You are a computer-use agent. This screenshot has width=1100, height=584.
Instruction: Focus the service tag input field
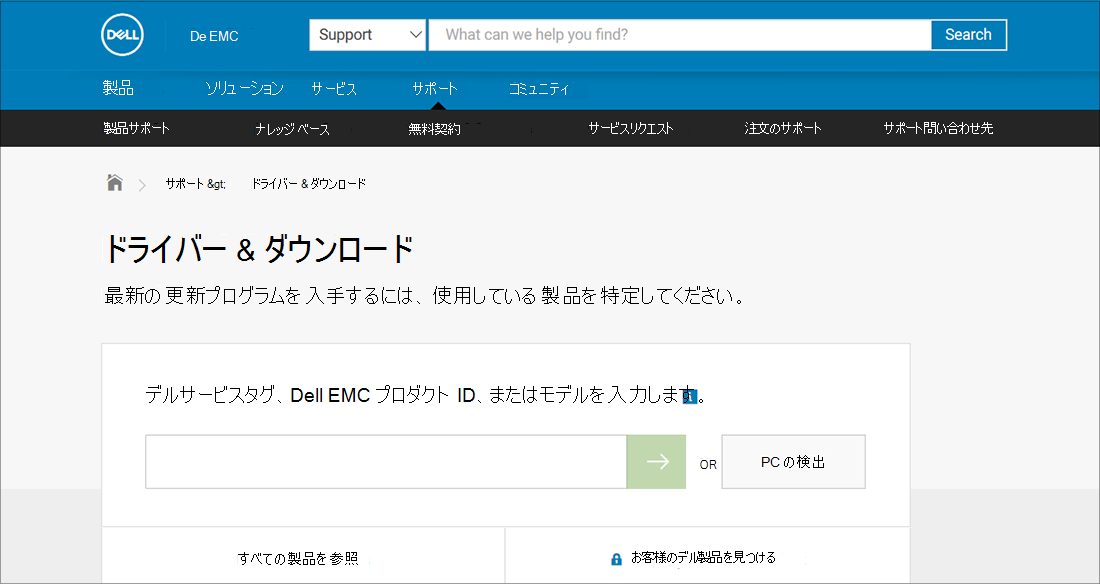pos(386,461)
